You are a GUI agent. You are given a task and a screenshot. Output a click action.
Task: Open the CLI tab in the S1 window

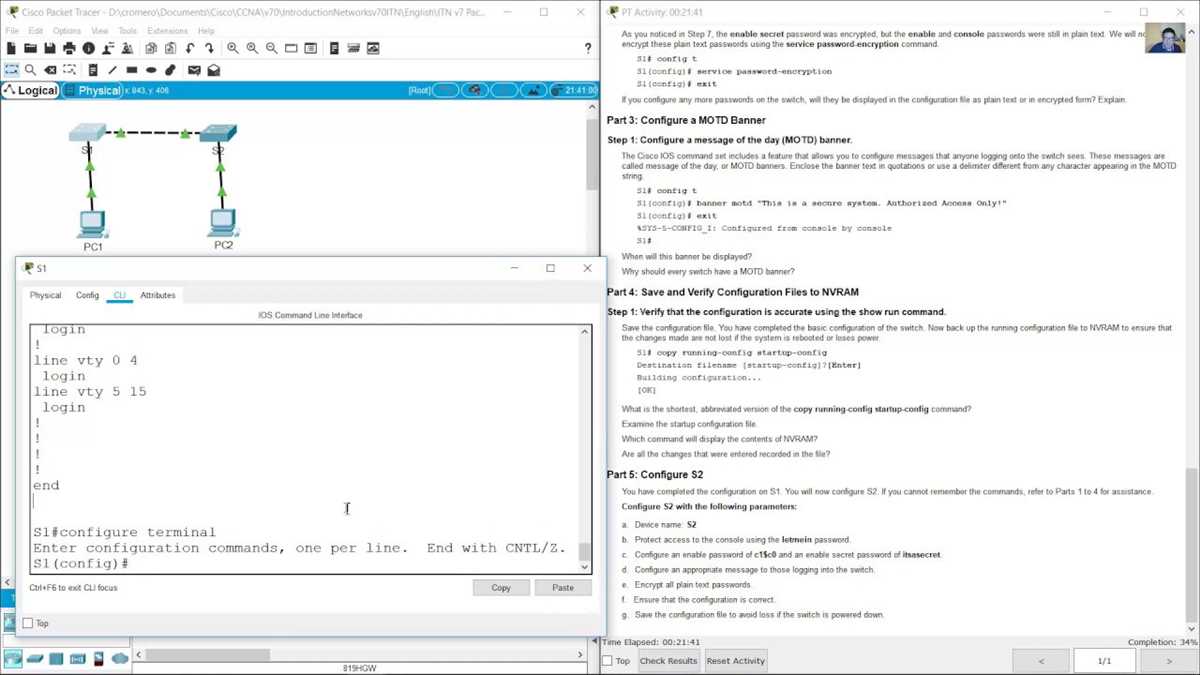point(120,295)
